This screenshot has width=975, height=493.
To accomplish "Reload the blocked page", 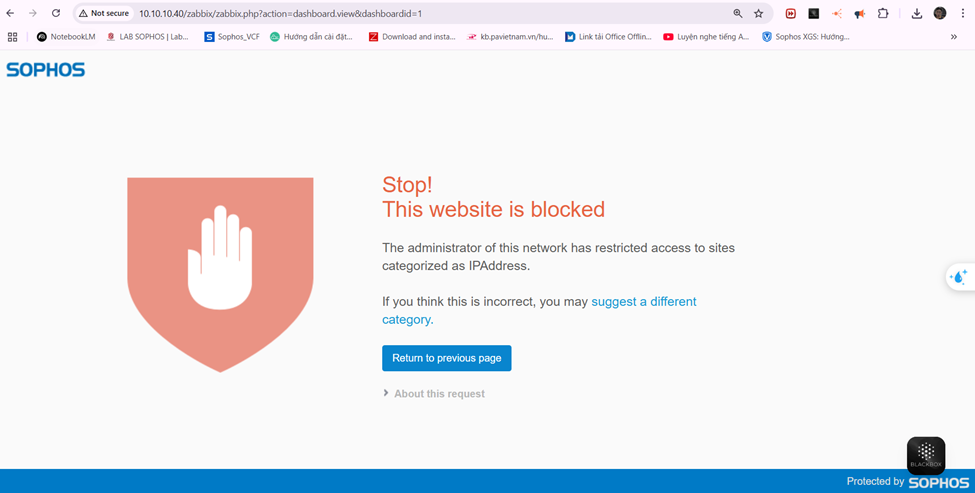I will (56, 14).
